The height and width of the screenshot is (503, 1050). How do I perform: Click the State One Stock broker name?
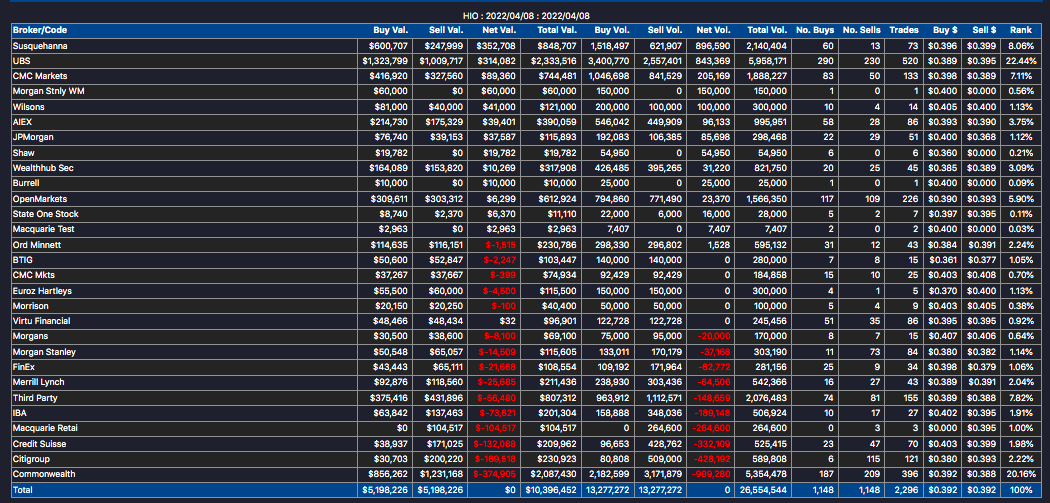(x=46, y=214)
